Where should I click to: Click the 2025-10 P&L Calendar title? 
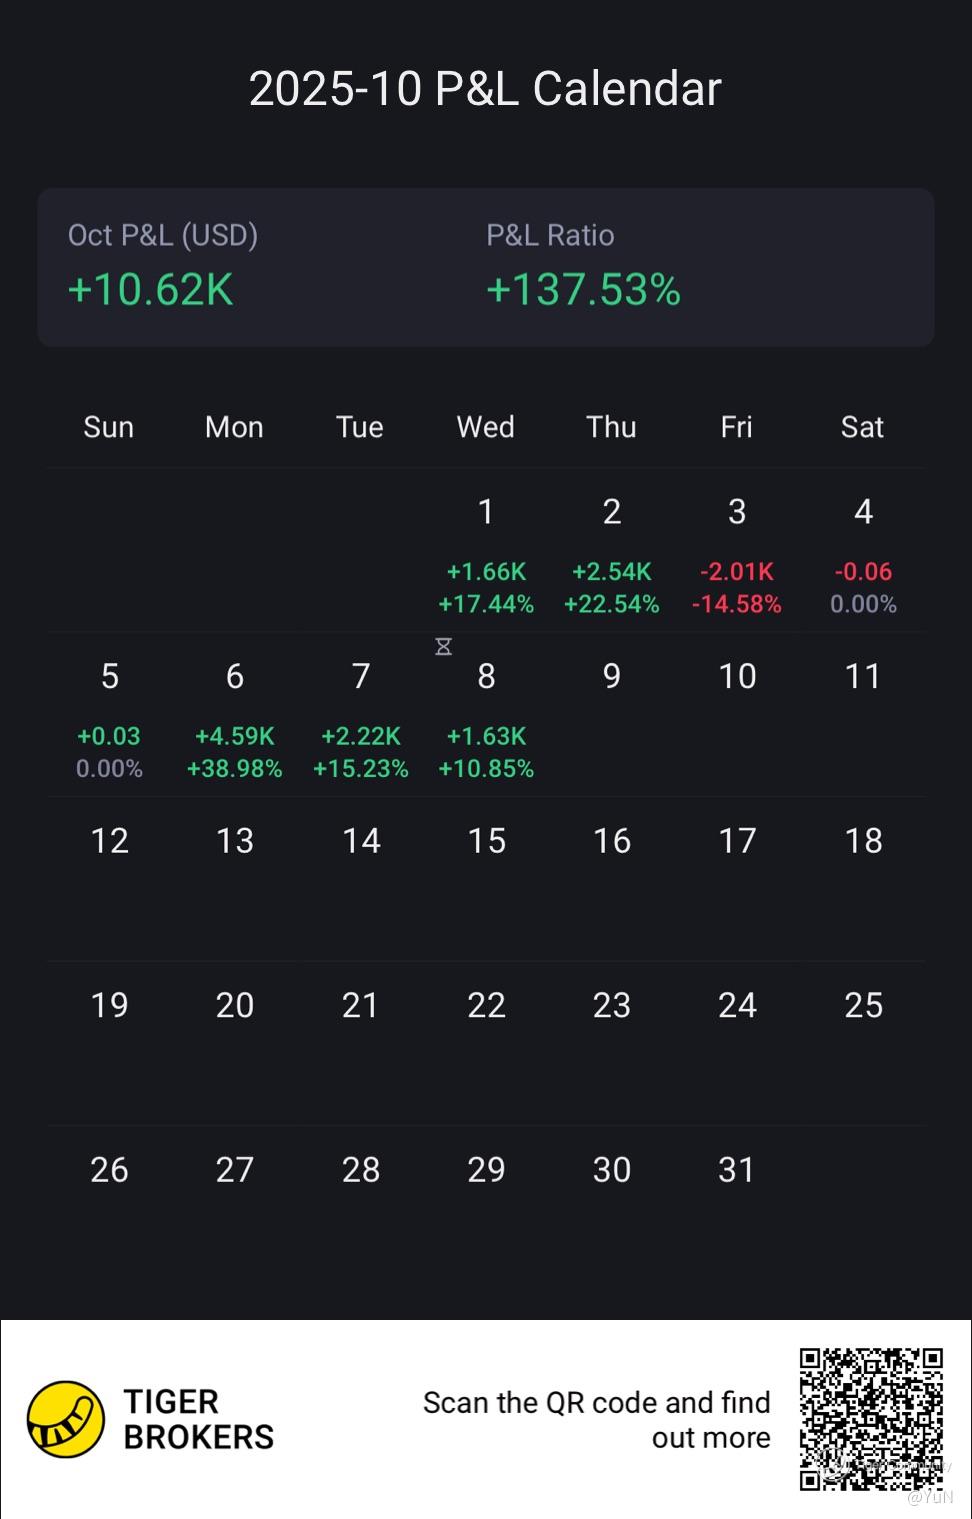click(x=485, y=89)
